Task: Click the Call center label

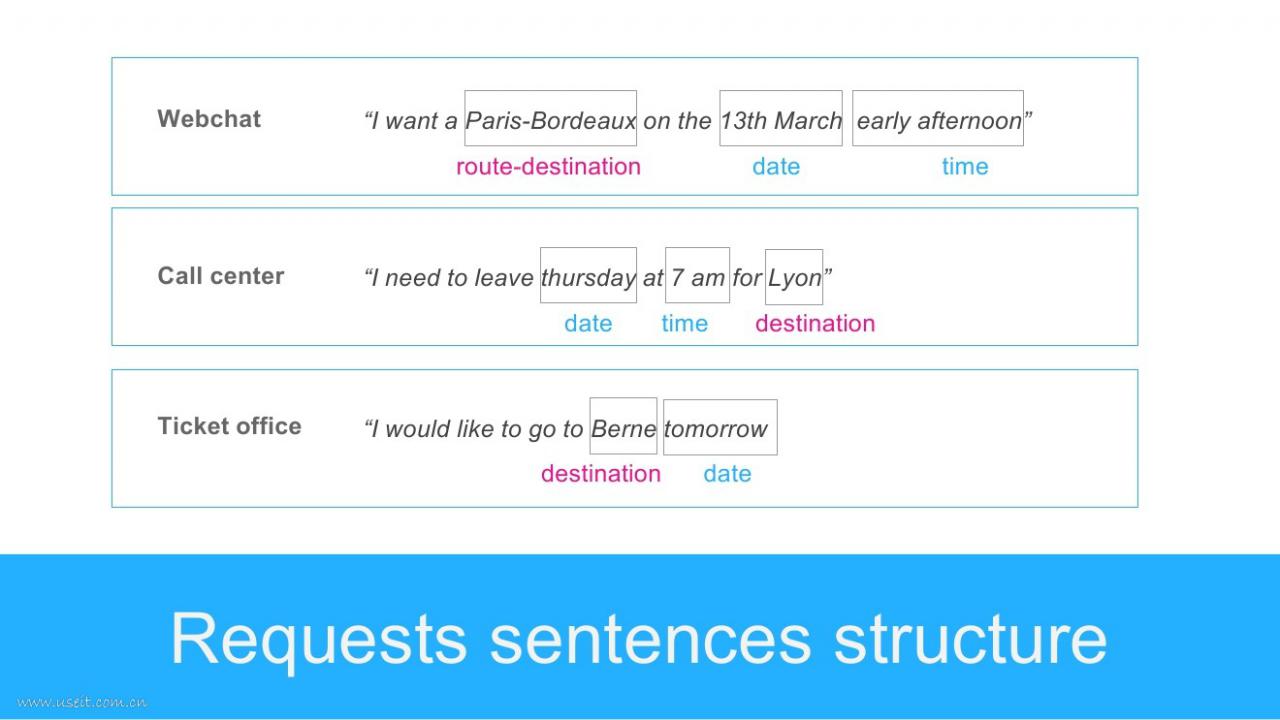Action: pos(221,276)
